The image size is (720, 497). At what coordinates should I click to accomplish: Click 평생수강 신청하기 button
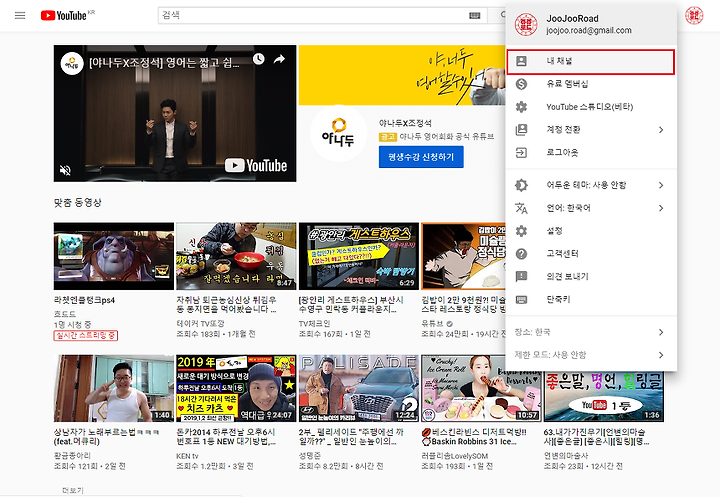[421, 157]
